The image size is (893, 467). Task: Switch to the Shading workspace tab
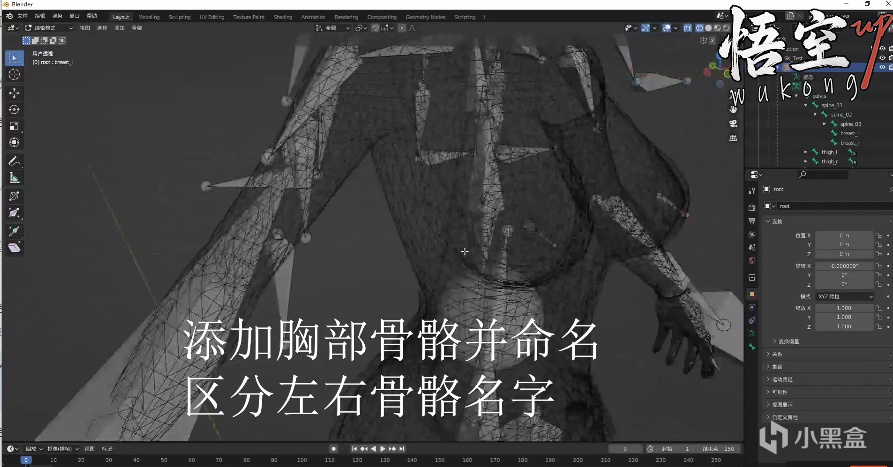pos(282,17)
